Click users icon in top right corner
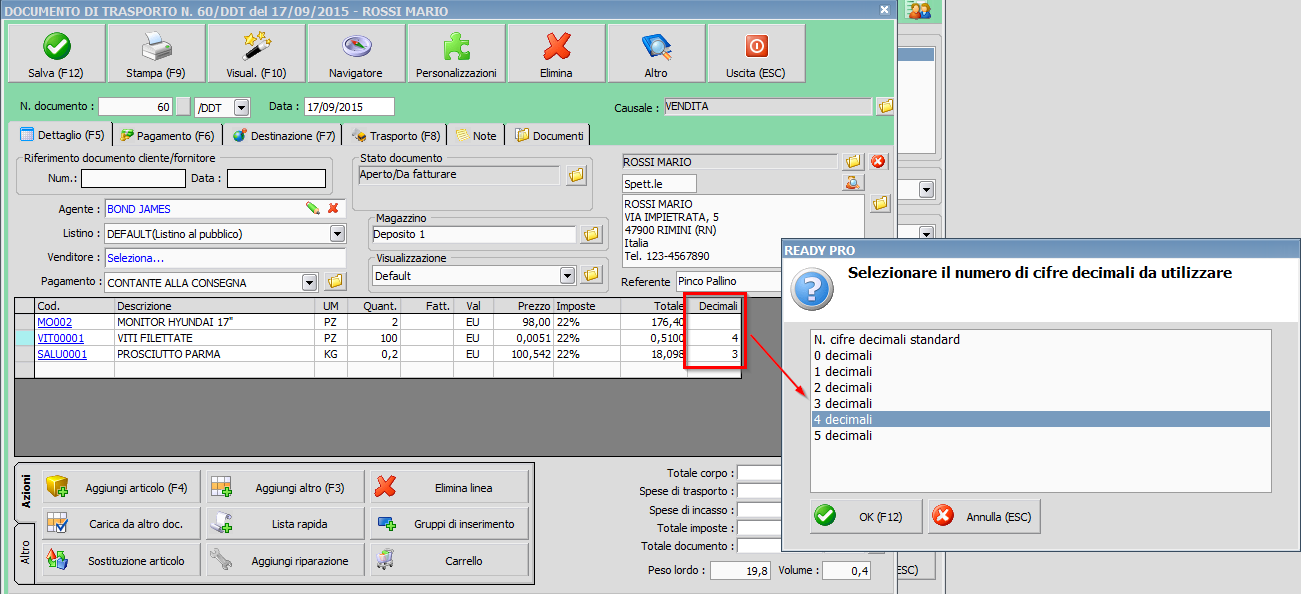Screen dimensions: 1301x594 917,10
